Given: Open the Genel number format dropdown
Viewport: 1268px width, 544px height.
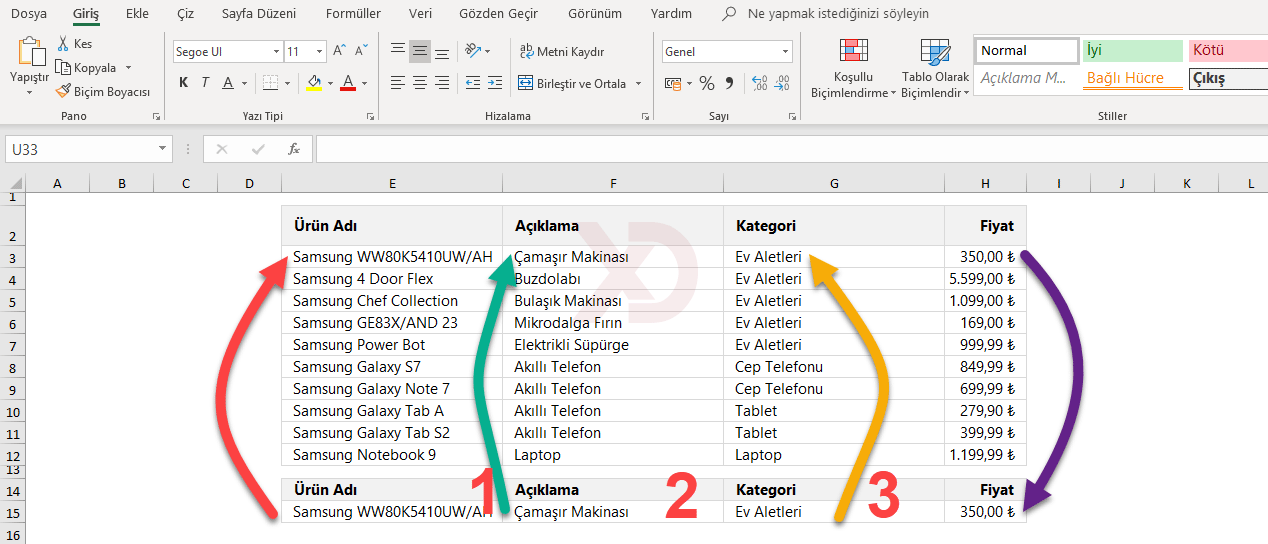Looking at the screenshot, I should click(785, 51).
